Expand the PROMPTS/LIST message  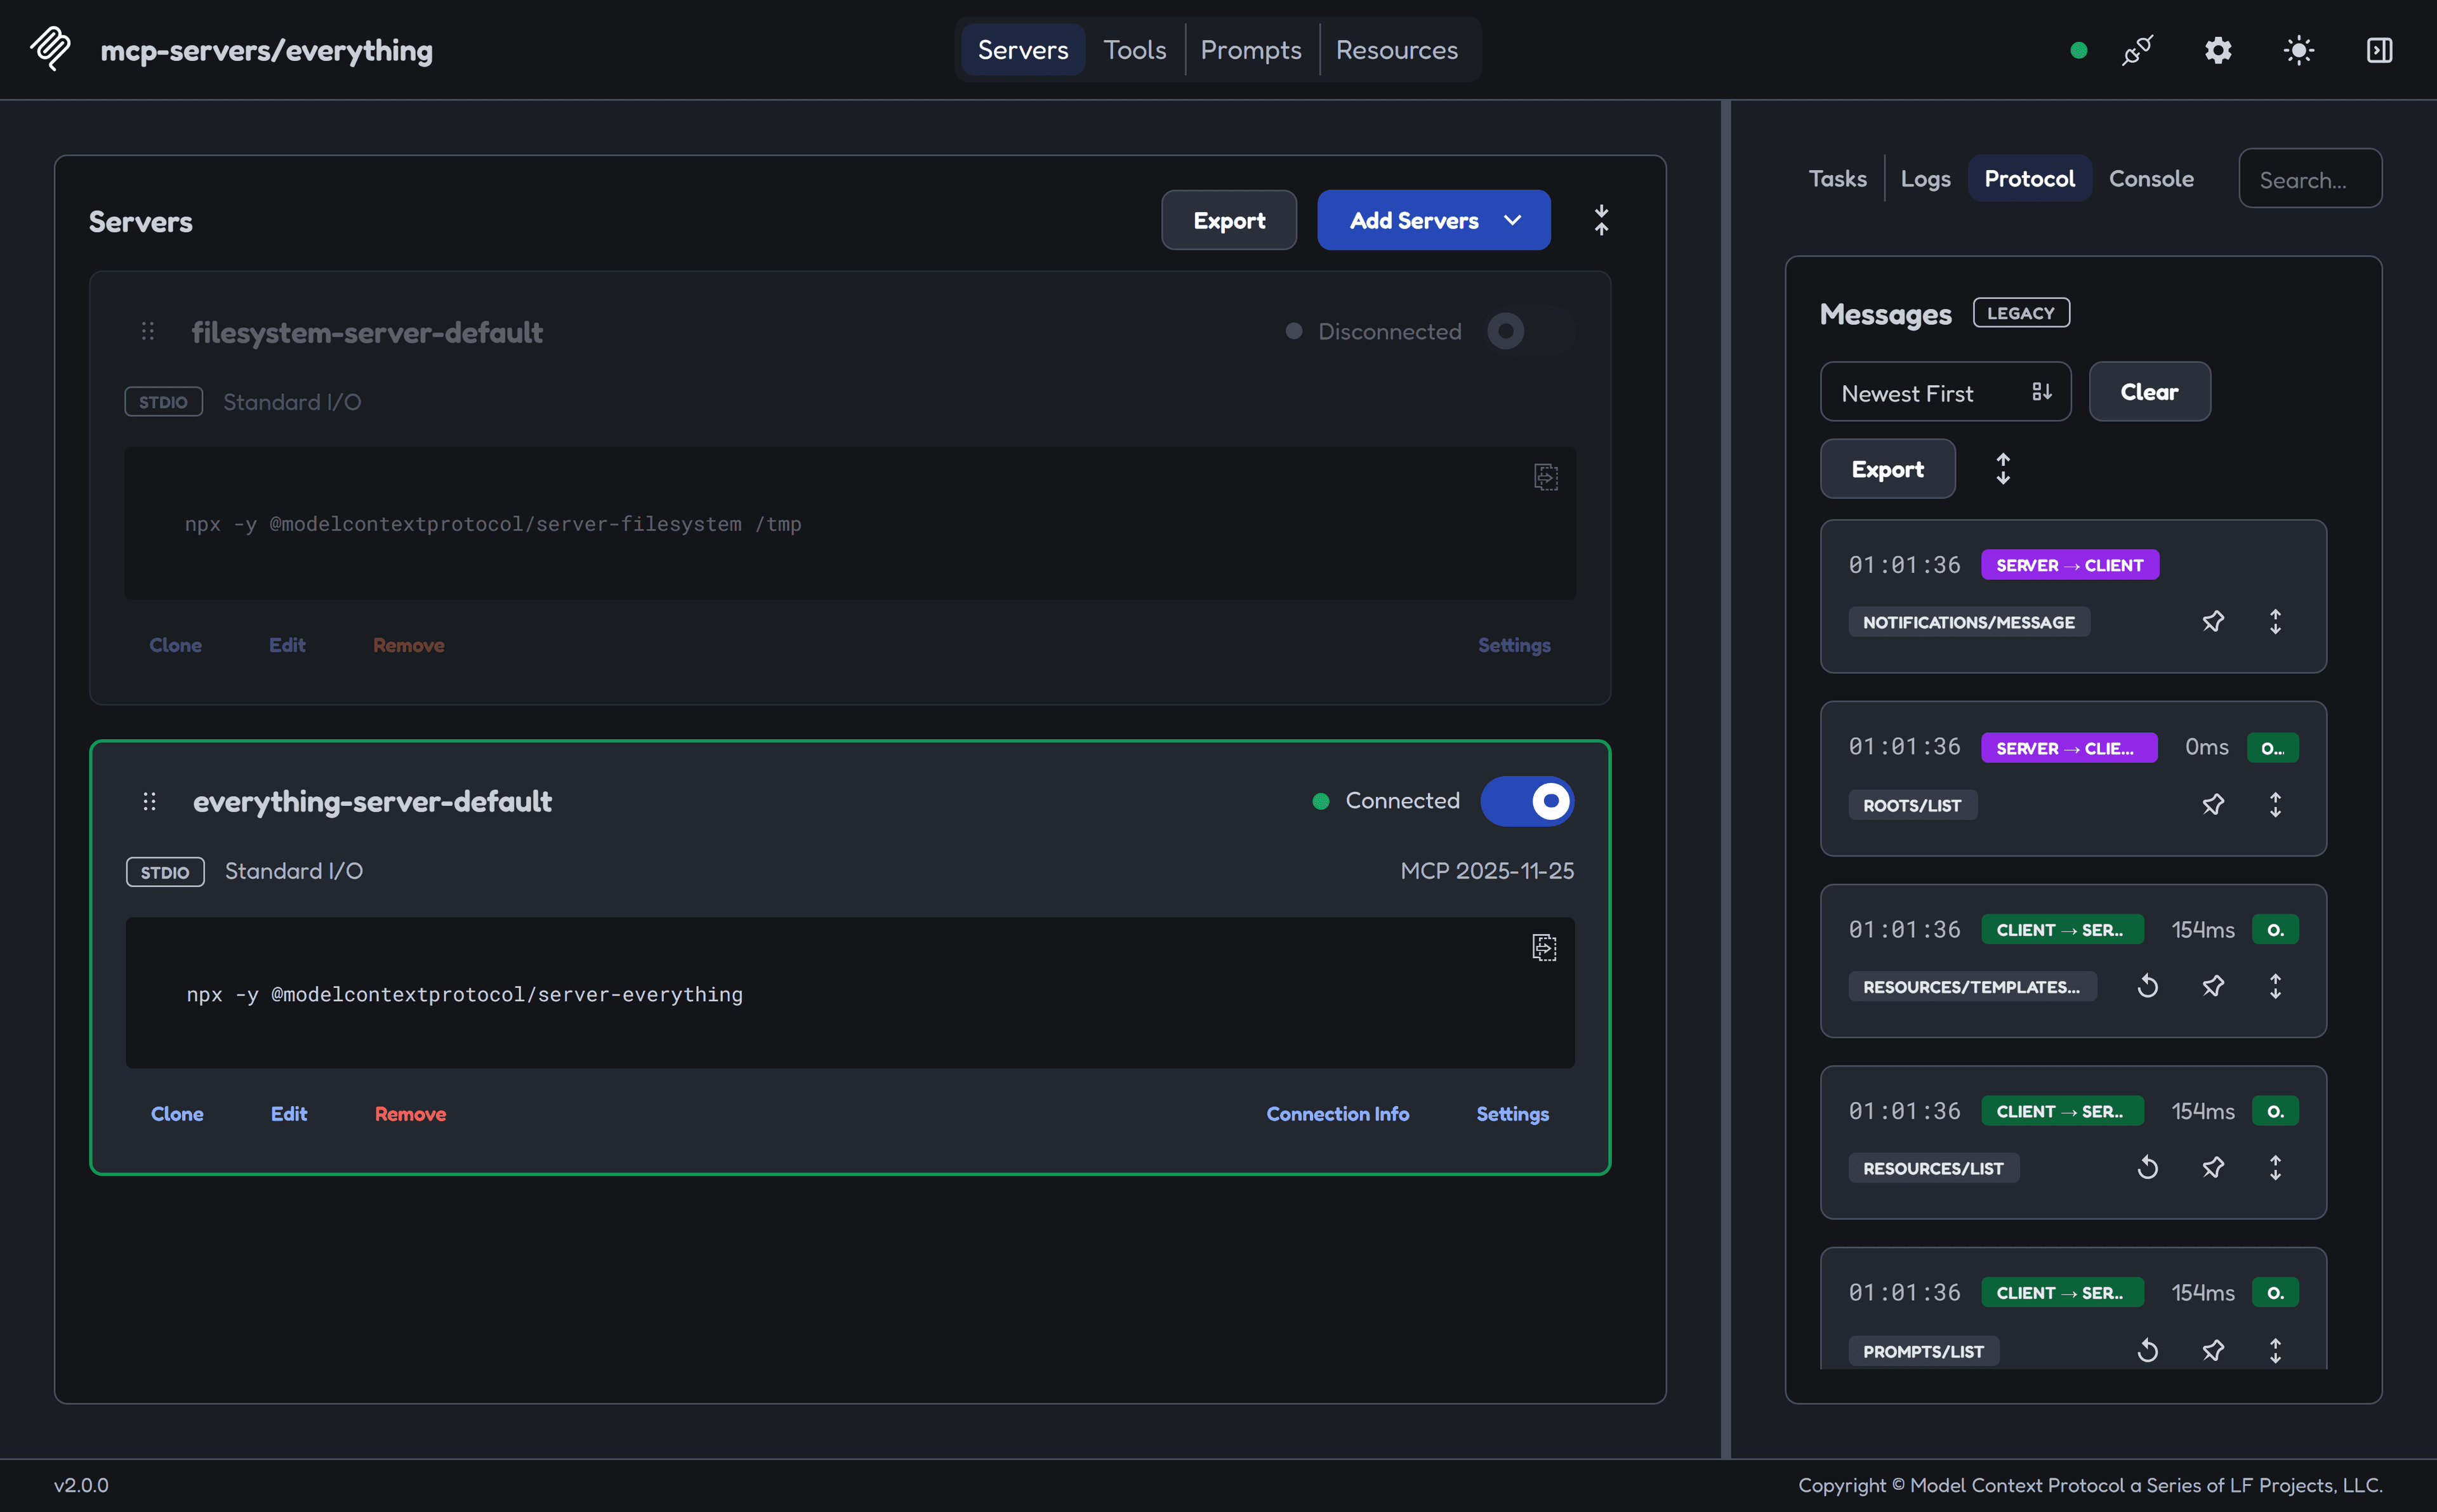(x=2275, y=1351)
